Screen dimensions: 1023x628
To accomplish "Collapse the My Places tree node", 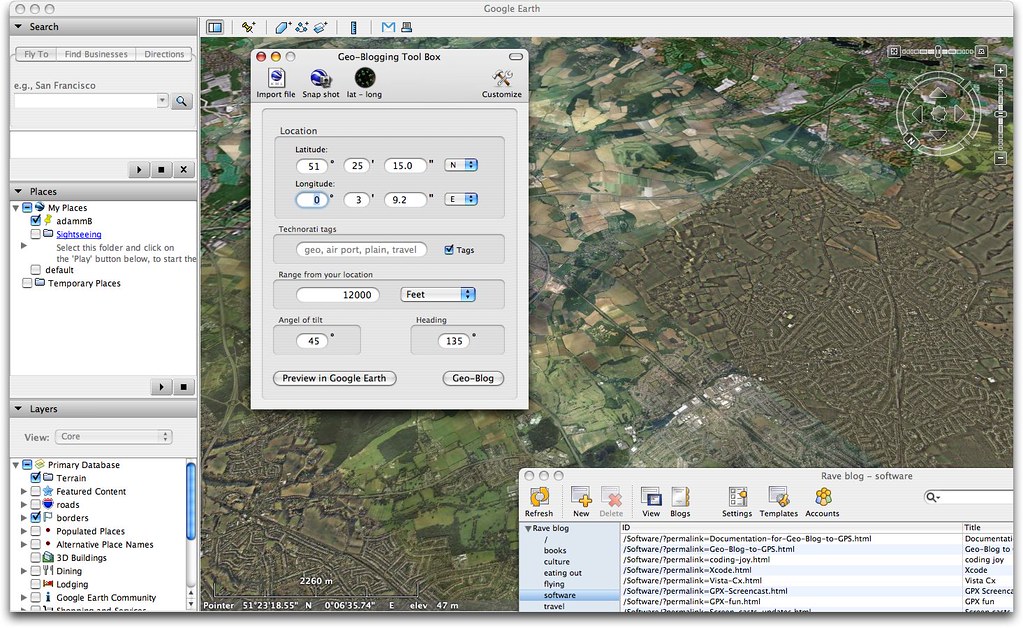I will coord(16,207).
